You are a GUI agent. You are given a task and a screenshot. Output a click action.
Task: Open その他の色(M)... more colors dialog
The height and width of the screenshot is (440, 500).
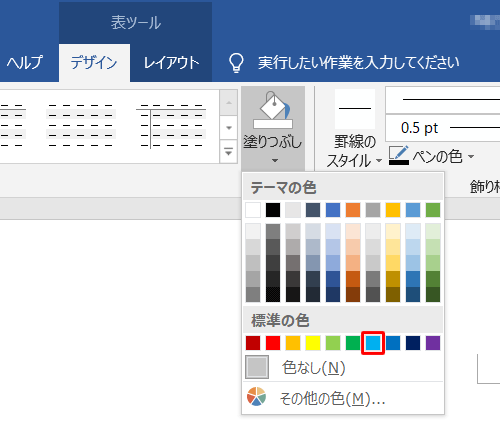(343, 398)
